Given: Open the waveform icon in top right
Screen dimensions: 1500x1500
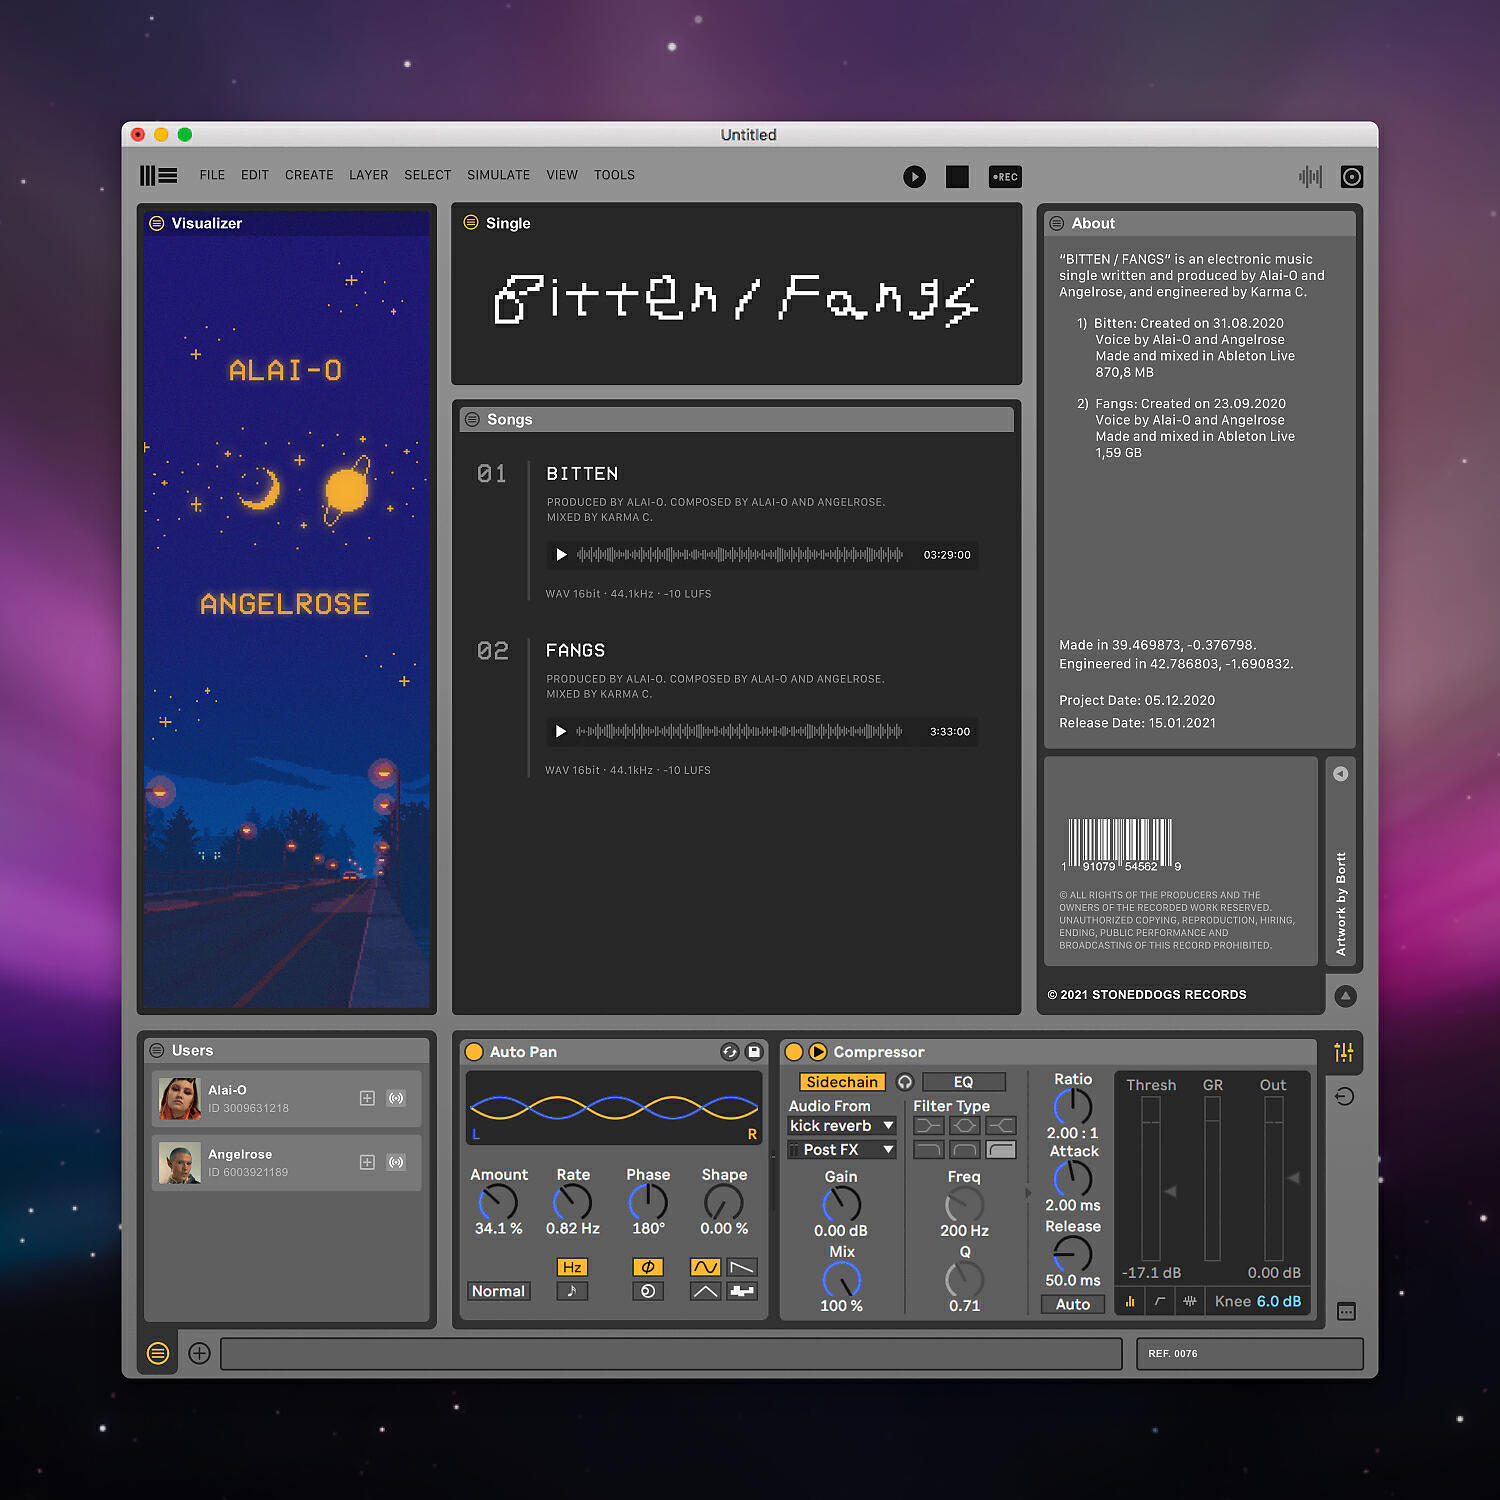Looking at the screenshot, I should [1310, 177].
